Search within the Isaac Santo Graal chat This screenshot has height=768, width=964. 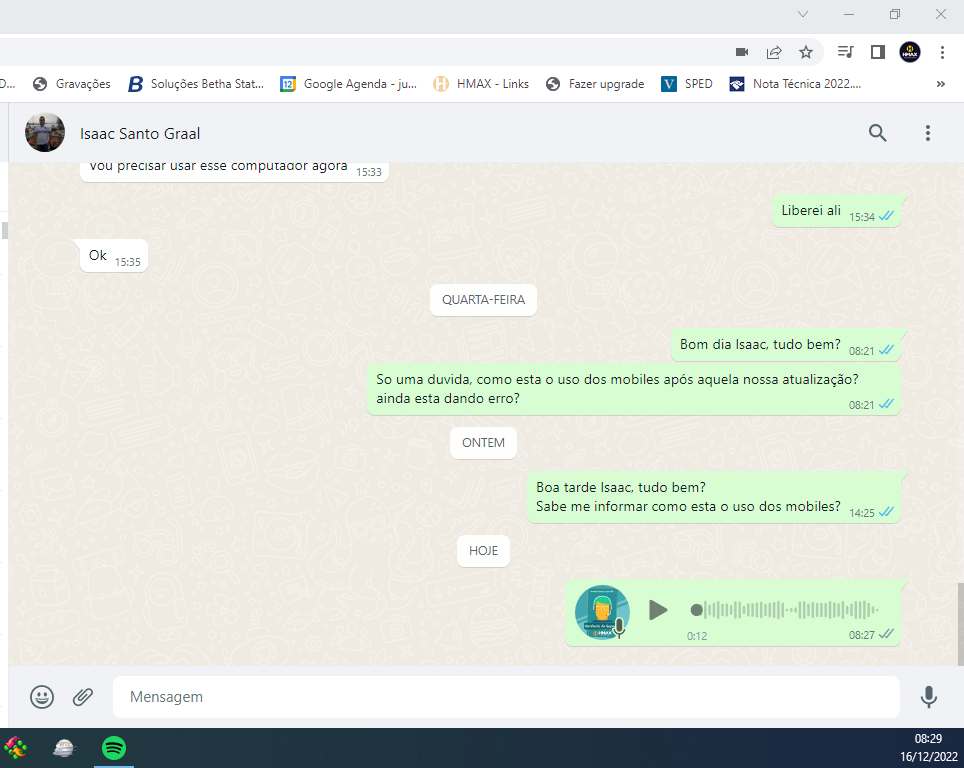pyautogui.click(x=877, y=133)
